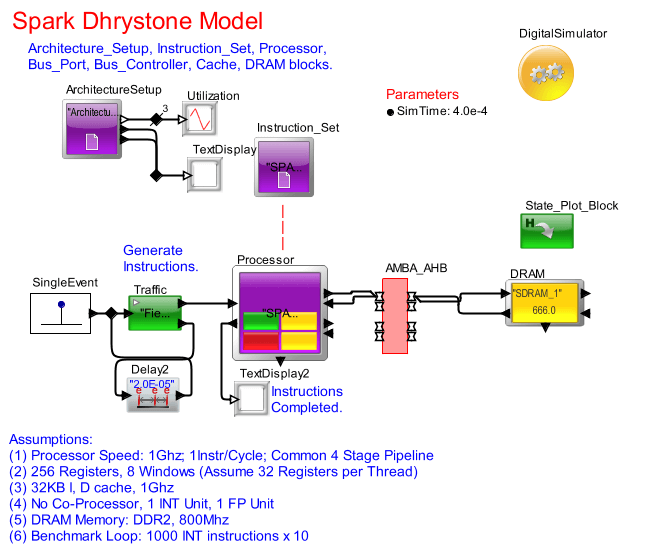This screenshot has width=646, height=560.
Task: Select the Processor block
Action: 280,313
